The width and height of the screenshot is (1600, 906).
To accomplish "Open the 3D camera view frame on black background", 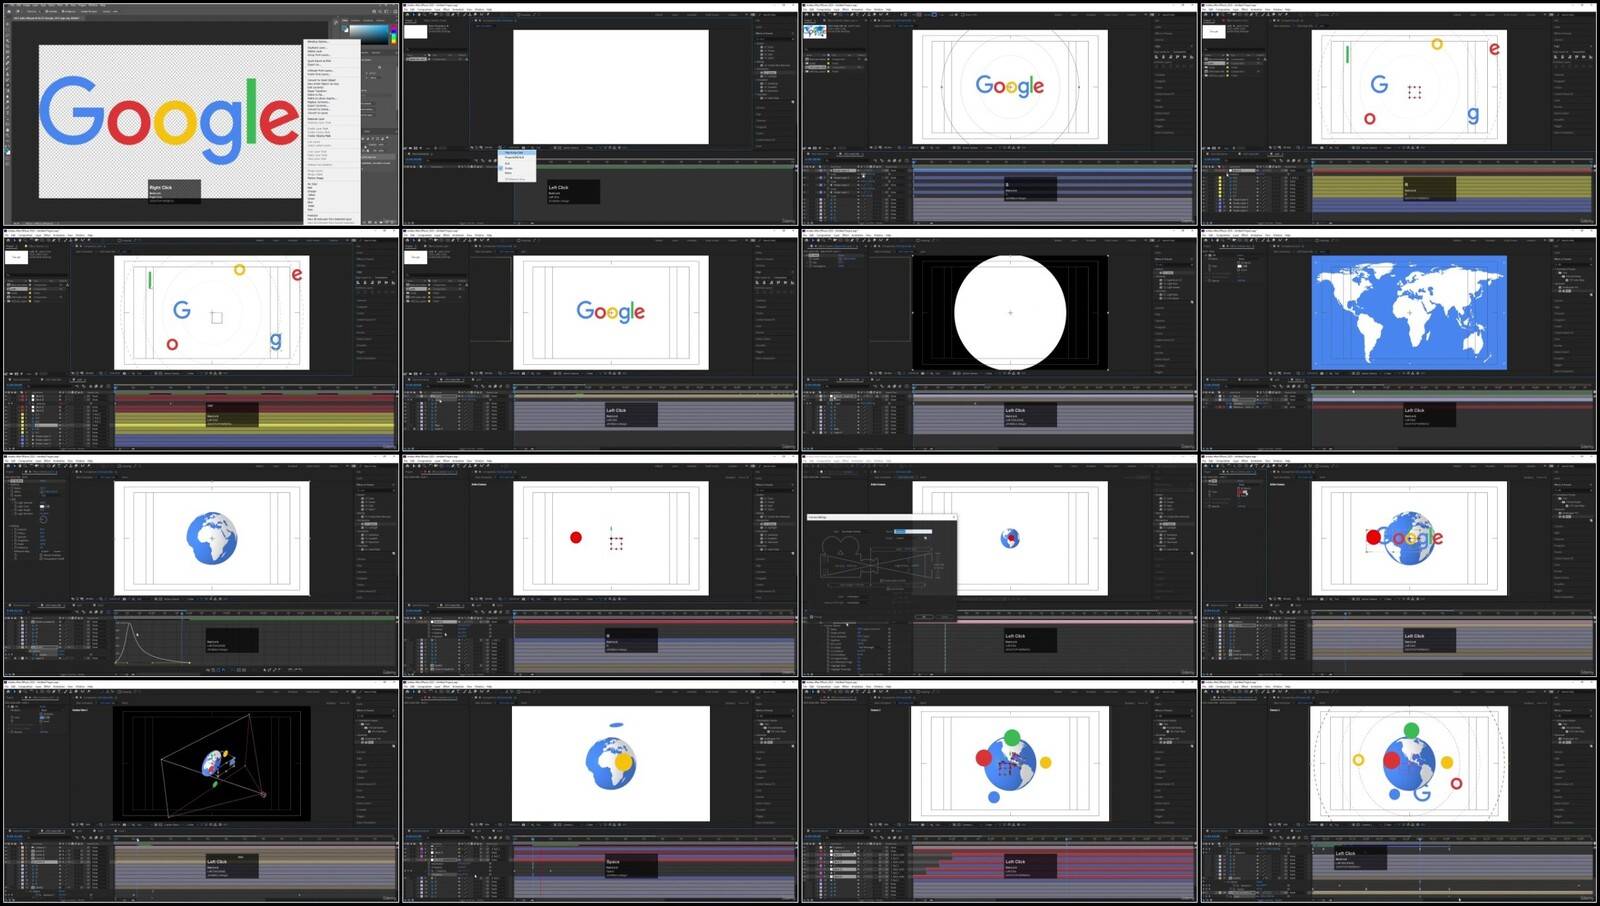I will (201, 792).
